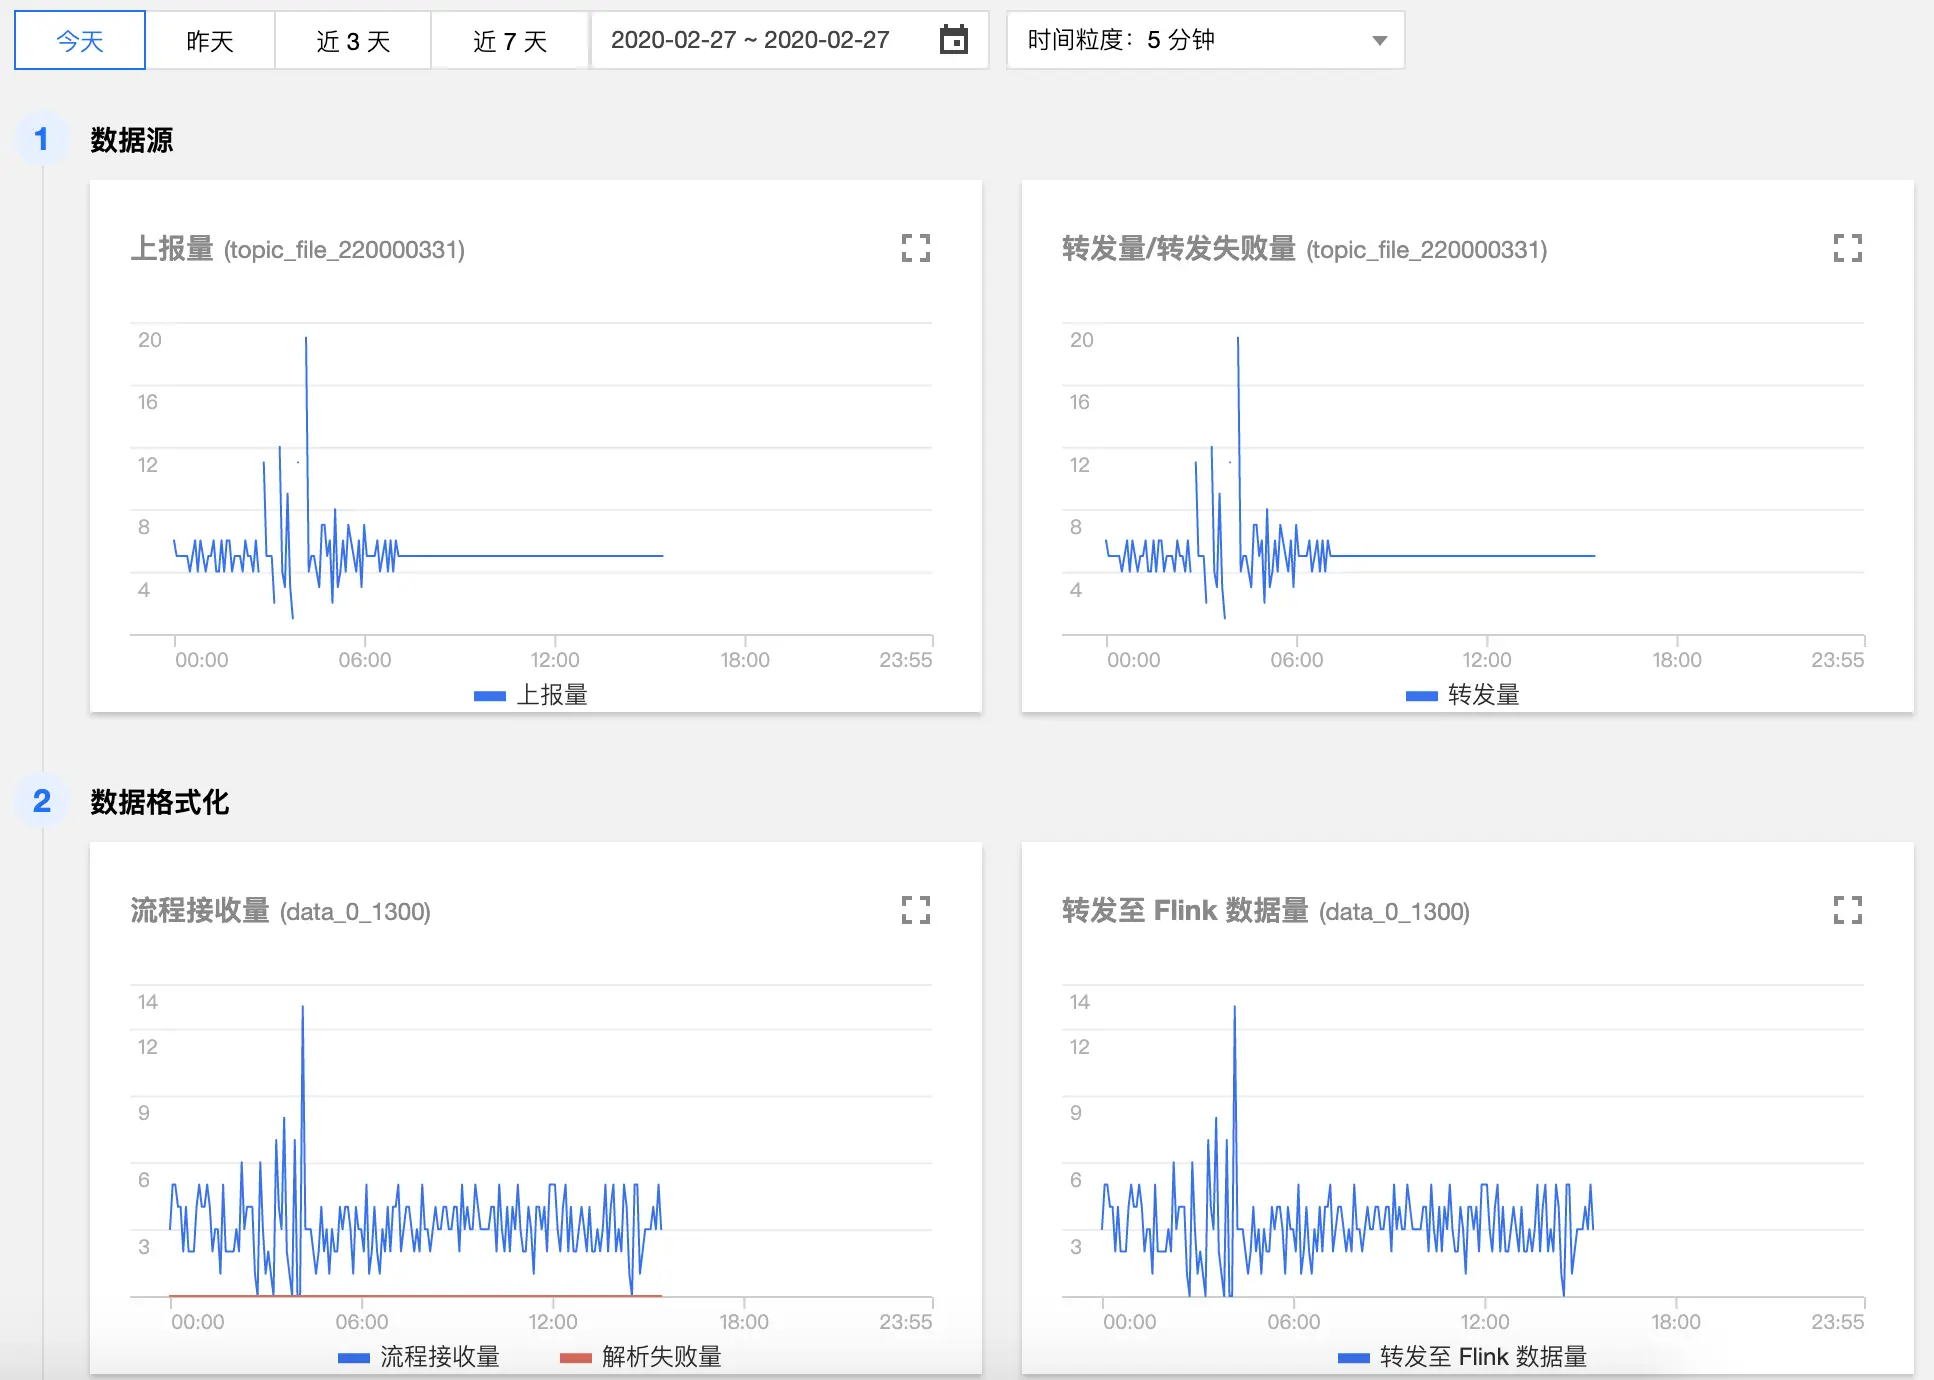Viewport: 1934px width, 1380px height.
Task: Select the 今天 time range tab
Action: (x=80, y=41)
